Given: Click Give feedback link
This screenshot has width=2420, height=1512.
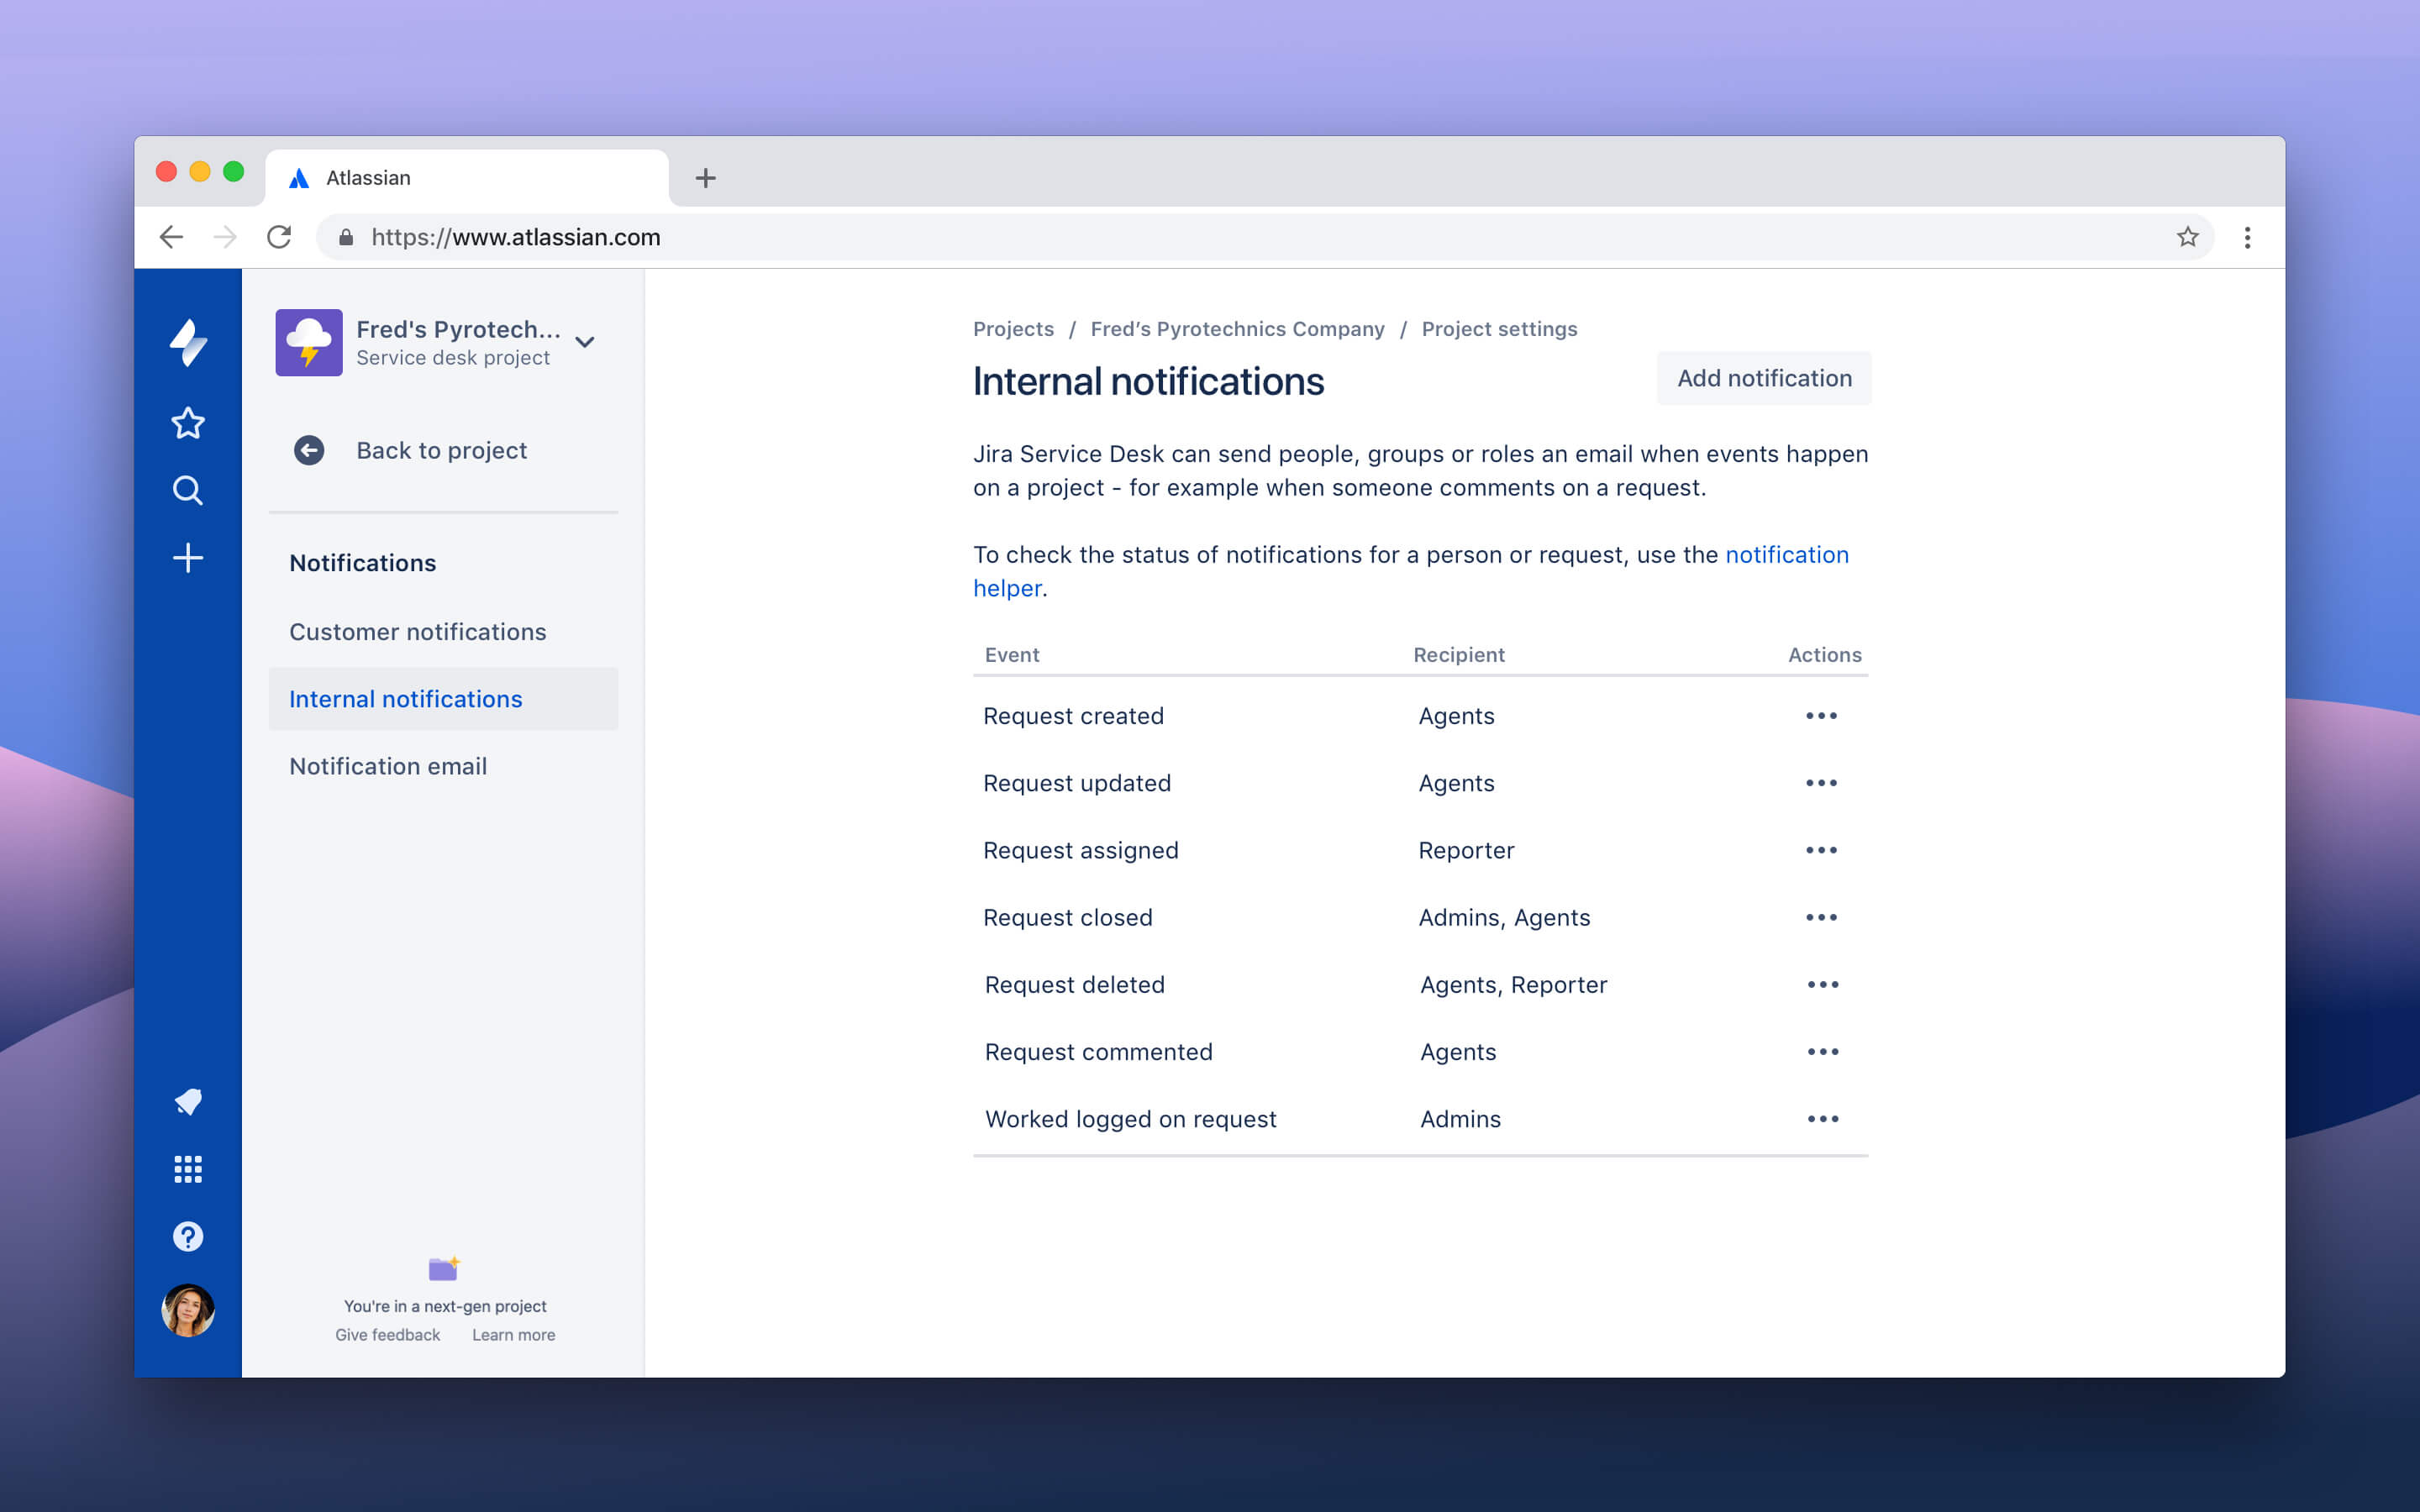Looking at the screenshot, I should [x=387, y=1335].
